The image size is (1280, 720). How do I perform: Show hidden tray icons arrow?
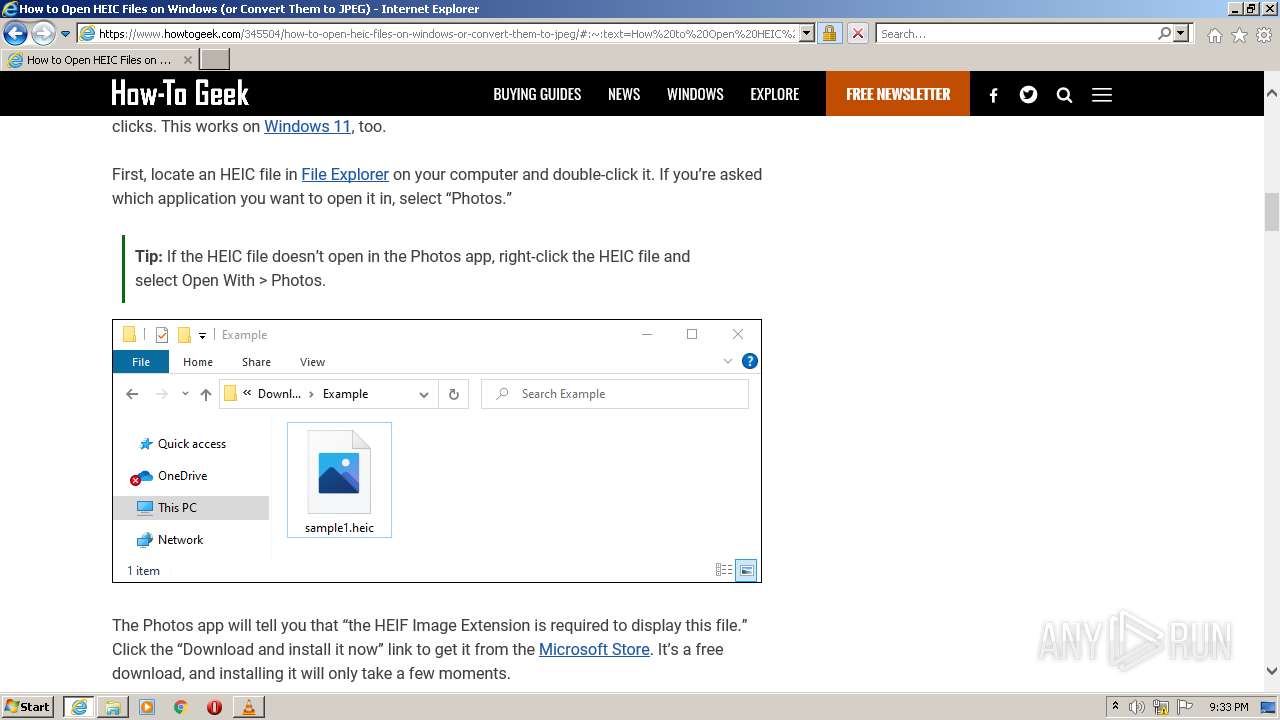coord(1115,707)
